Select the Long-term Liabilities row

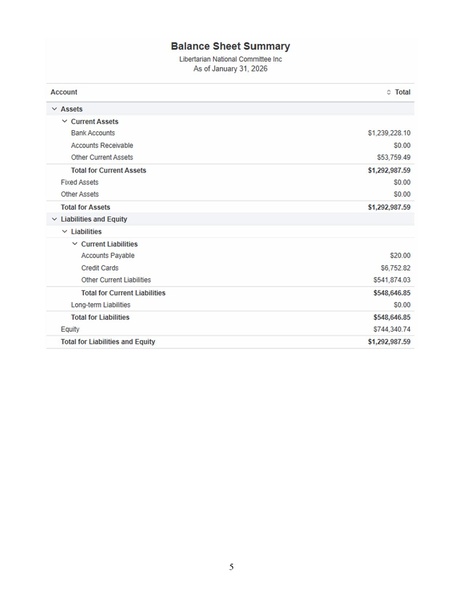click(x=230, y=305)
